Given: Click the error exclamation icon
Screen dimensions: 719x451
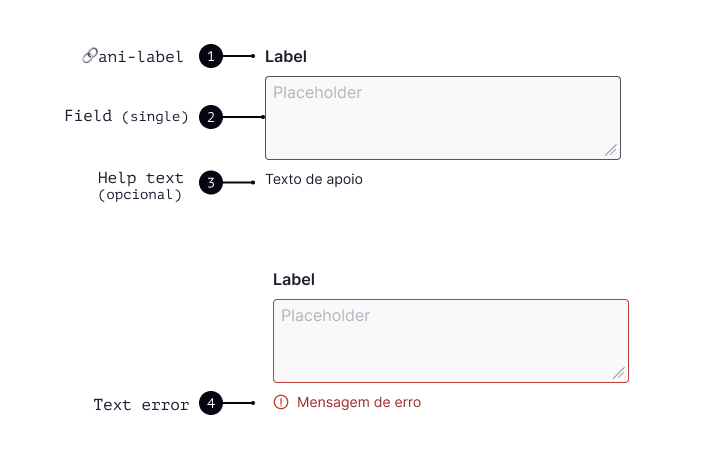Looking at the screenshot, I should tap(281, 402).
